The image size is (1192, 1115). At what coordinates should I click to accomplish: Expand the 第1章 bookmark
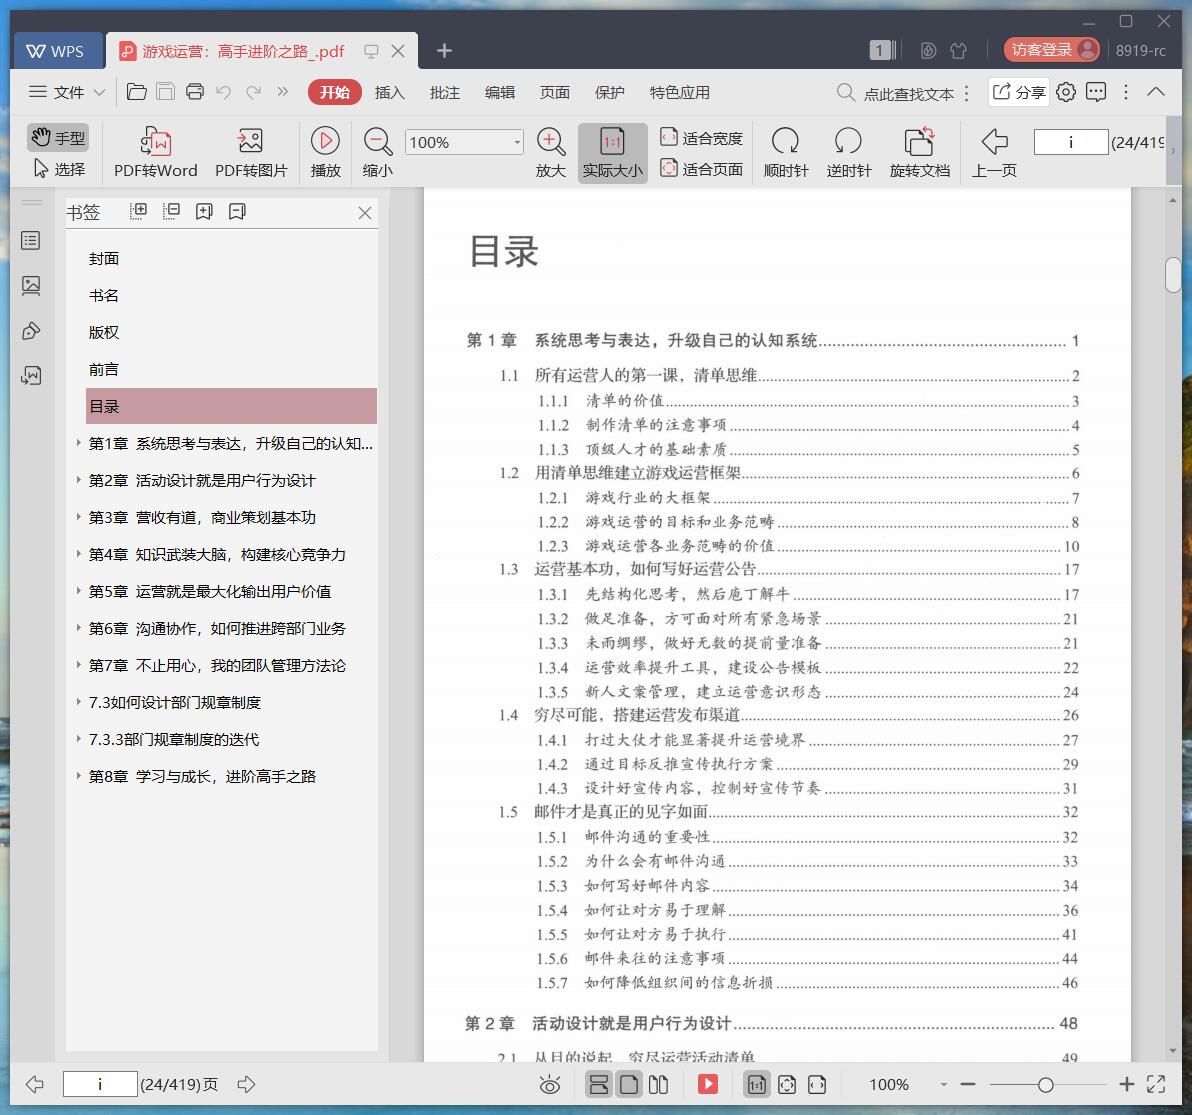tap(78, 442)
